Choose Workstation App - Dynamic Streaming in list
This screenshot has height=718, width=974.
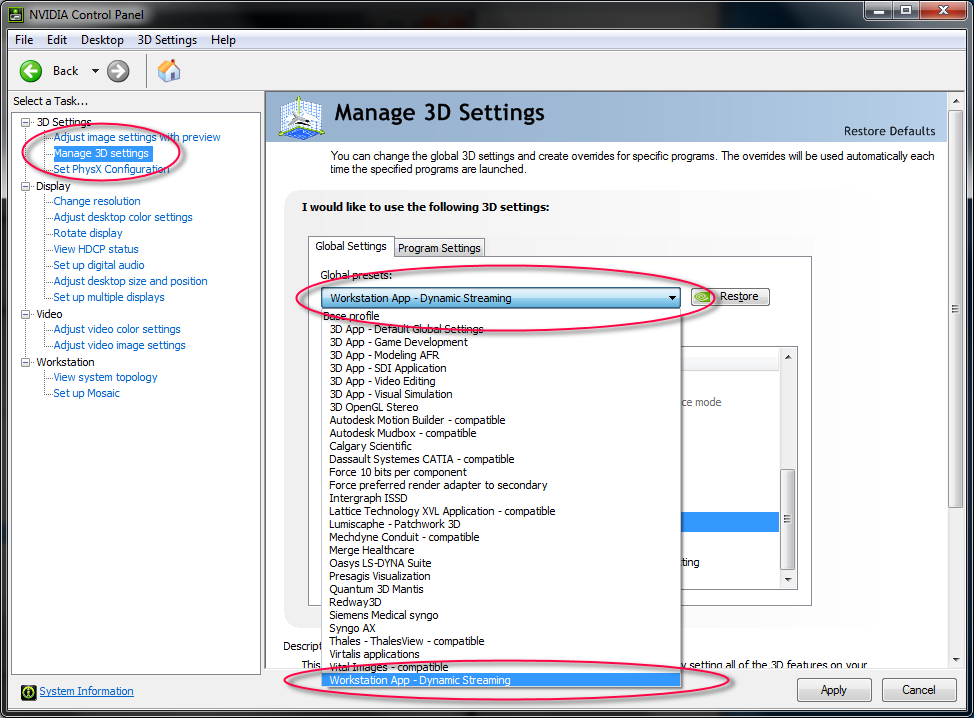[501, 681]
